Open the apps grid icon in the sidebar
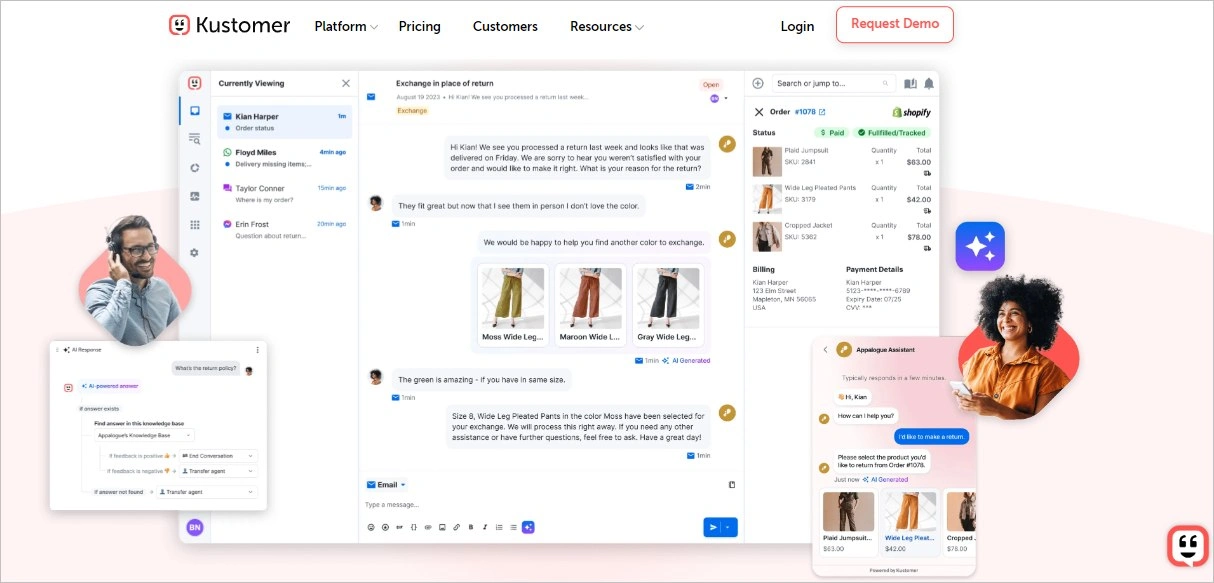Screen dimensions: 1214x583 point(195,225)
